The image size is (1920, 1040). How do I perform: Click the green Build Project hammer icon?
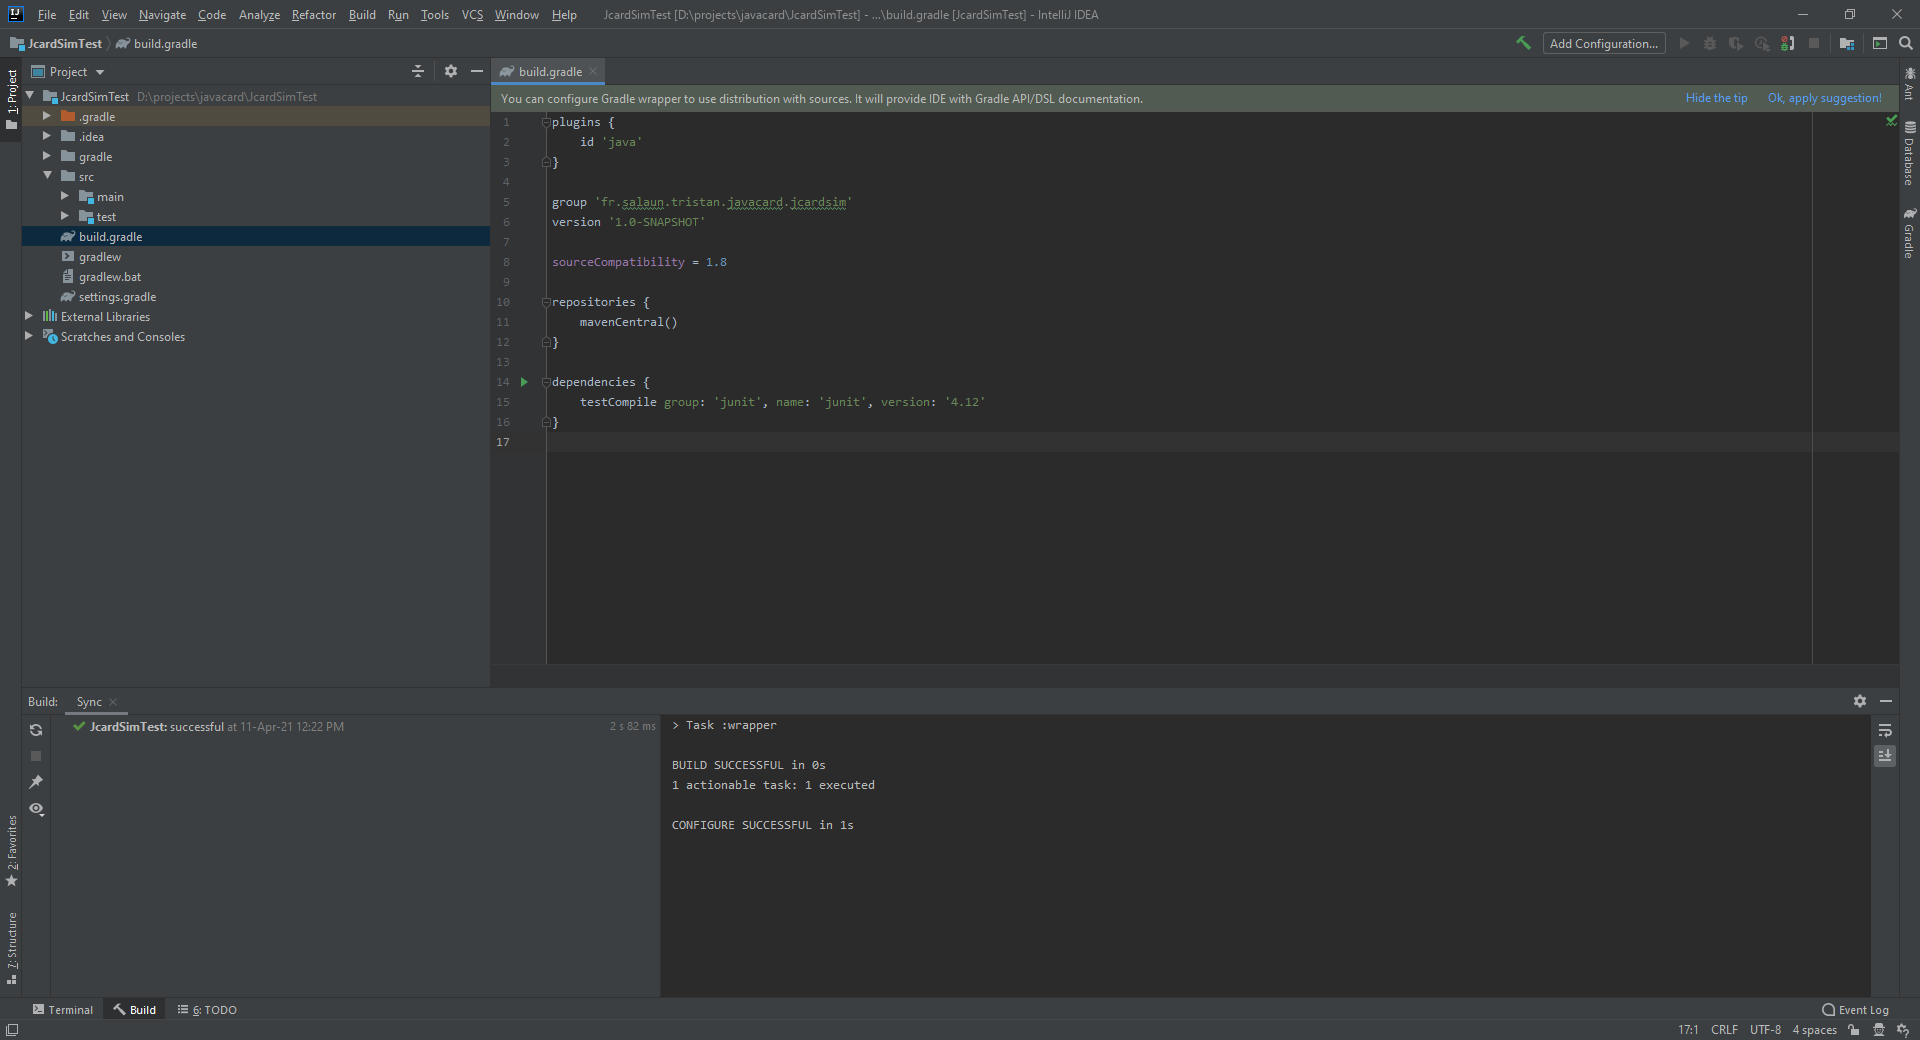click(1523, 43)
